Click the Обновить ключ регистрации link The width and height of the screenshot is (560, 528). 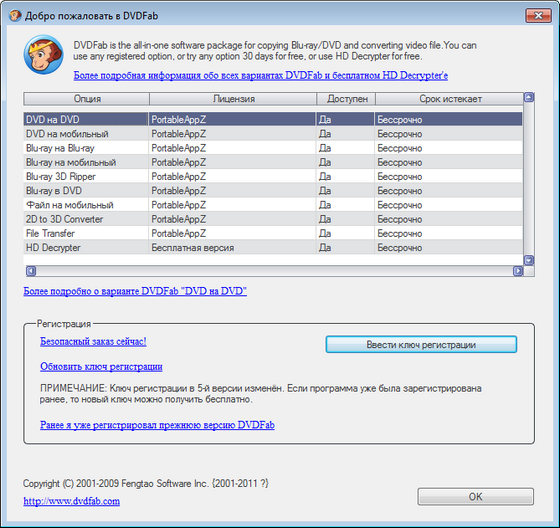pyautogui.click(x=101, y=367)
